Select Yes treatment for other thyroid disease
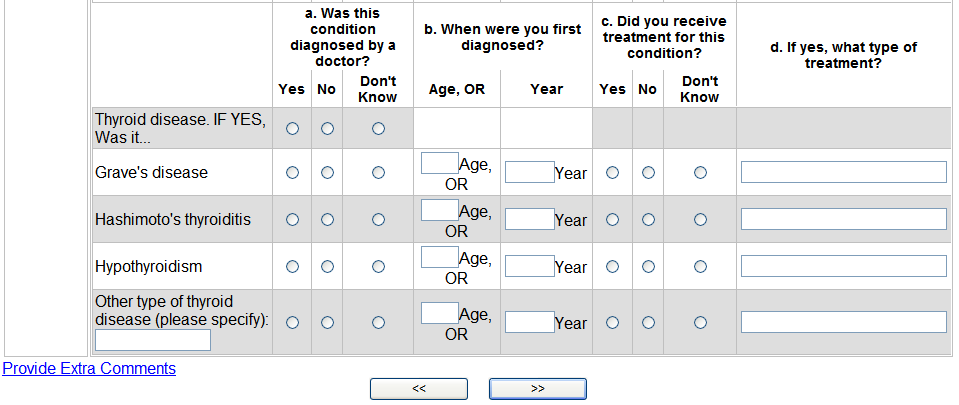Image resolution: width=959 pixels, height=405 pixels. (x=612, y=322)
